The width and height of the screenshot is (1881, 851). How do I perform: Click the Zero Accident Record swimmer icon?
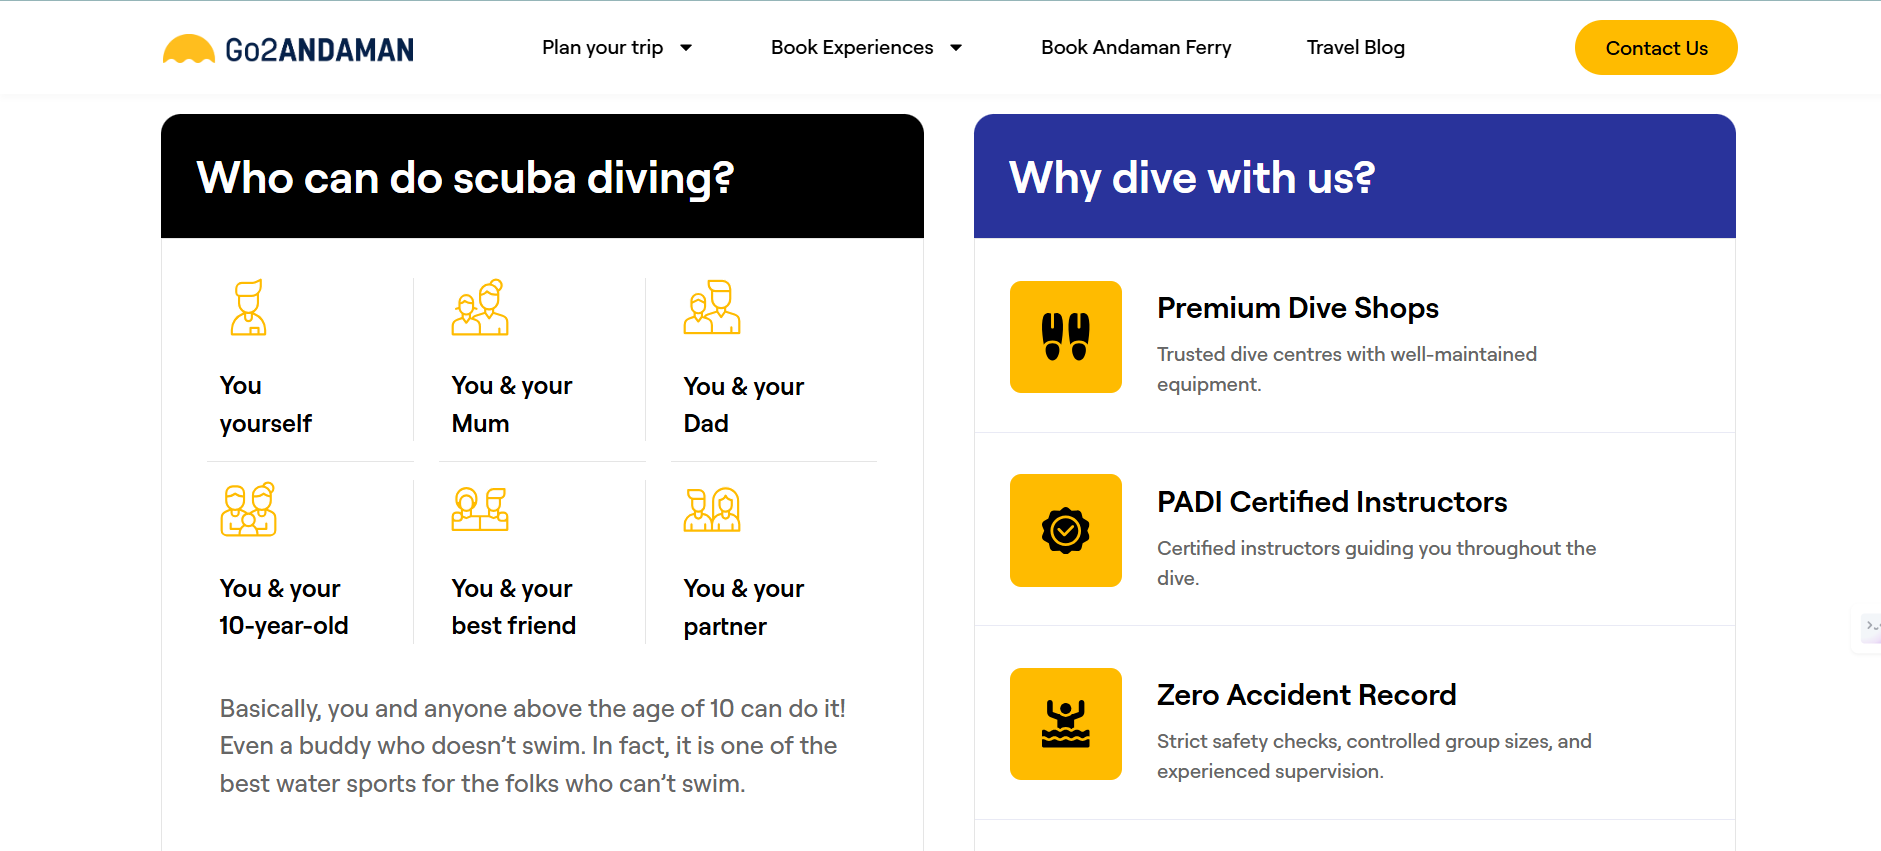click(1066, 724)
